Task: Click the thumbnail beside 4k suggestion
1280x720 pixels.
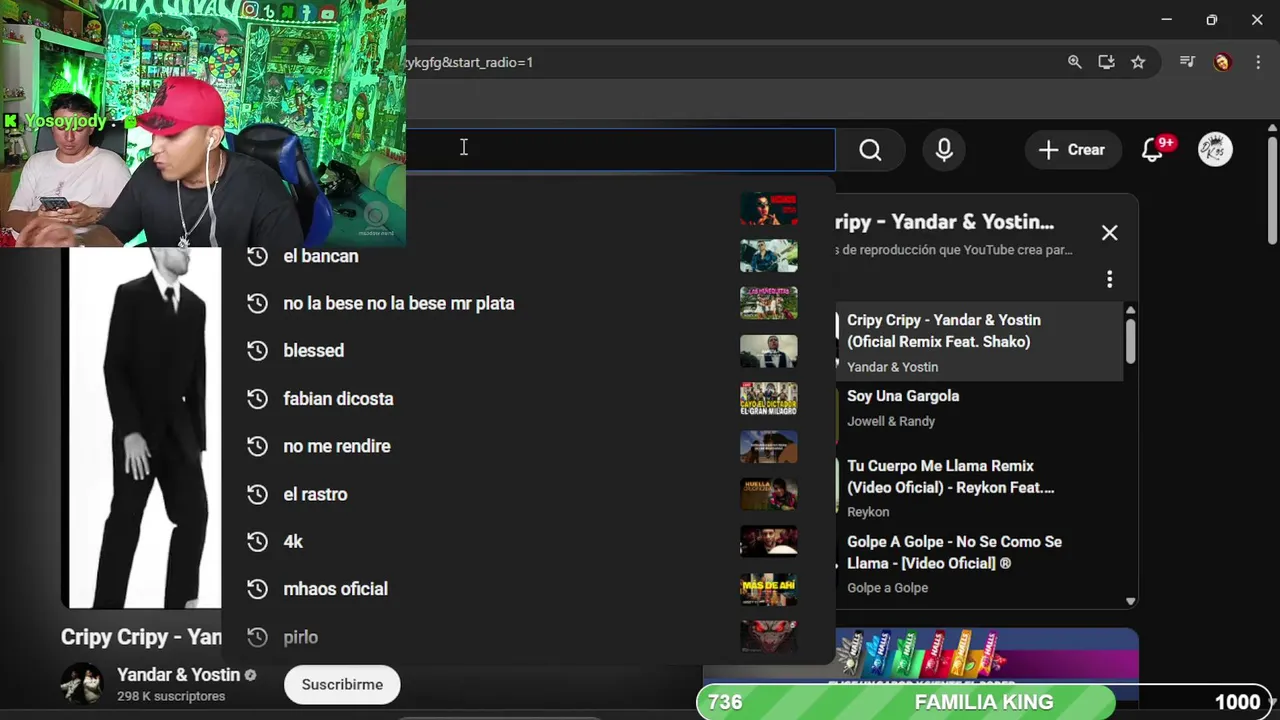Action: [769, 541]
